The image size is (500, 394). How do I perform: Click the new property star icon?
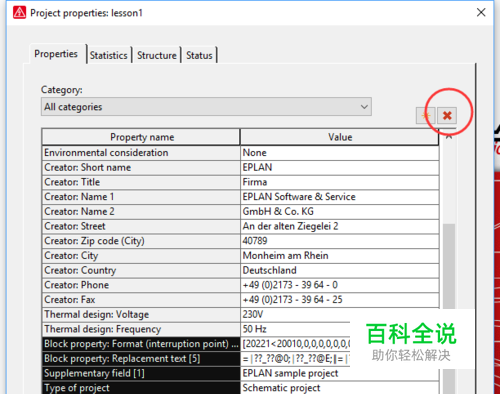tap(425, 116)
